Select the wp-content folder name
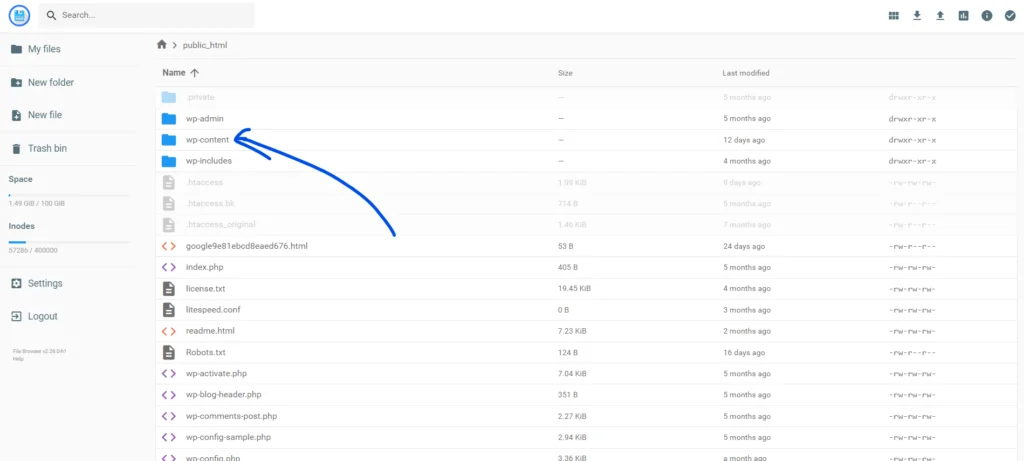1024x461 pixels. pyautogui.click(x=207, y=140)
